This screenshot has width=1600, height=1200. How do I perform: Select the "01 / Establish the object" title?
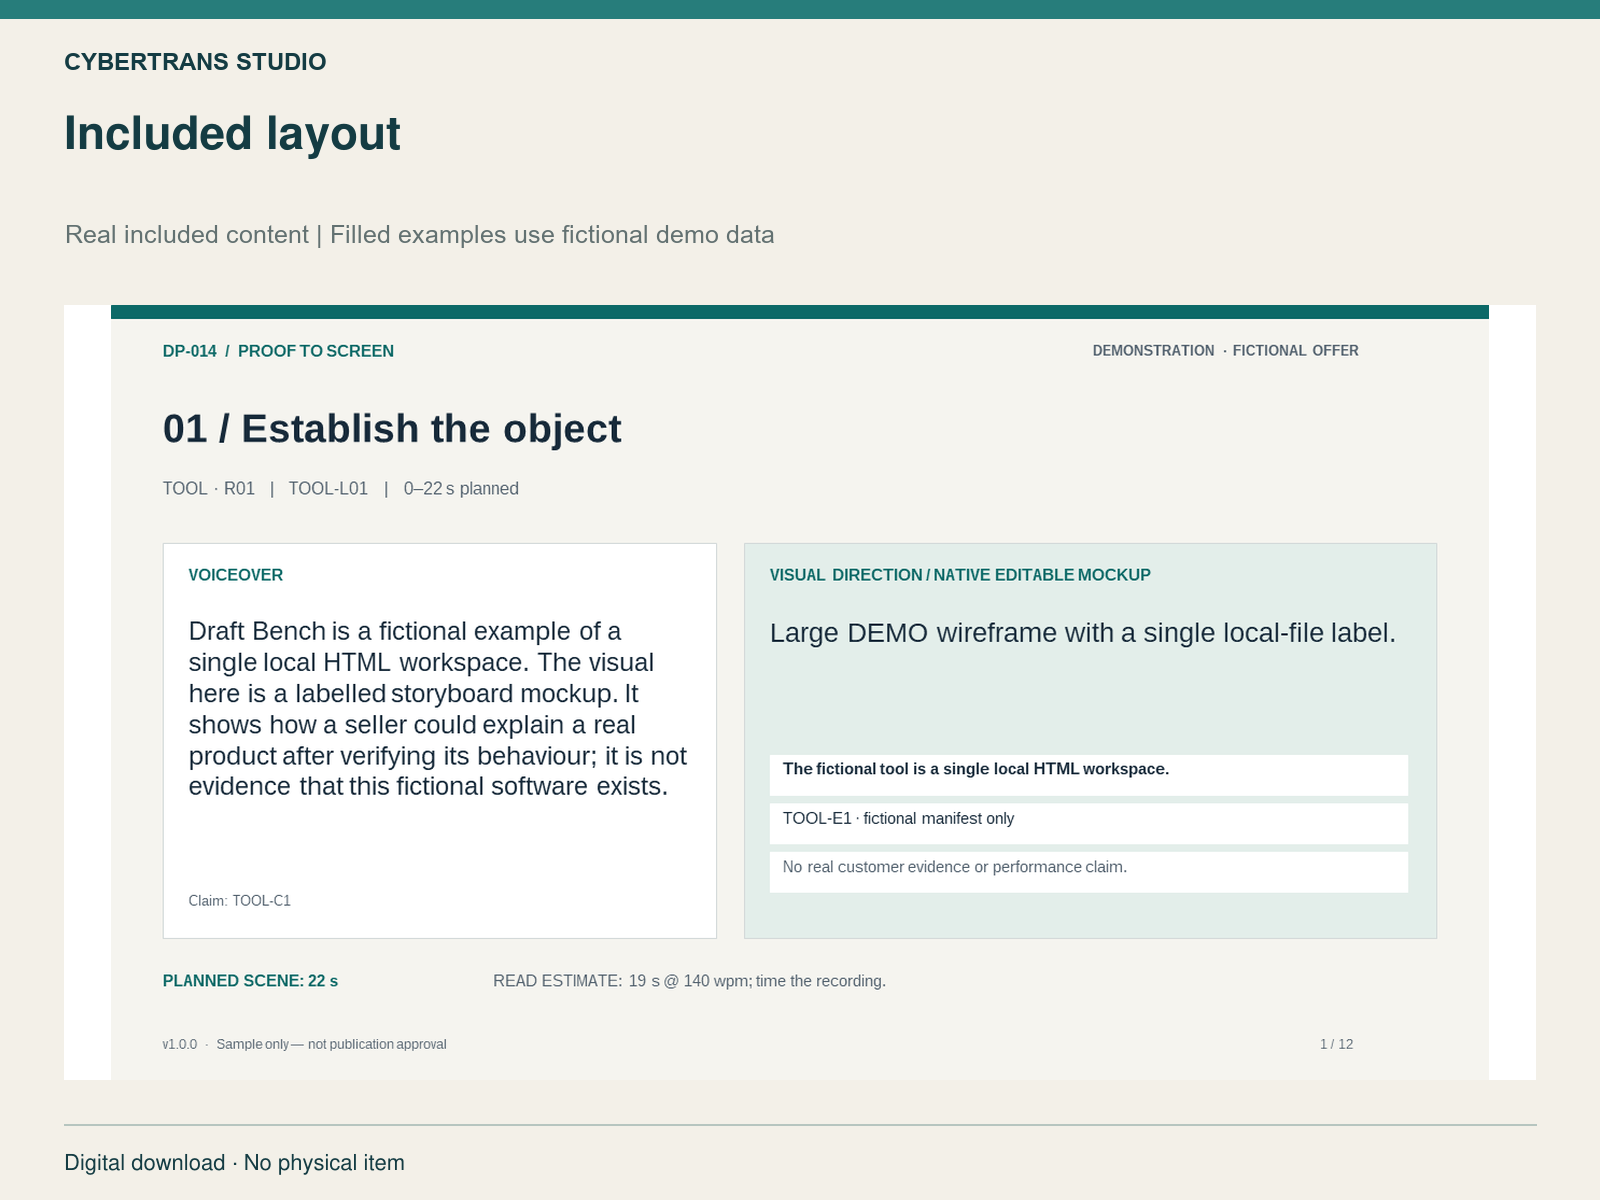coord(392,429)
